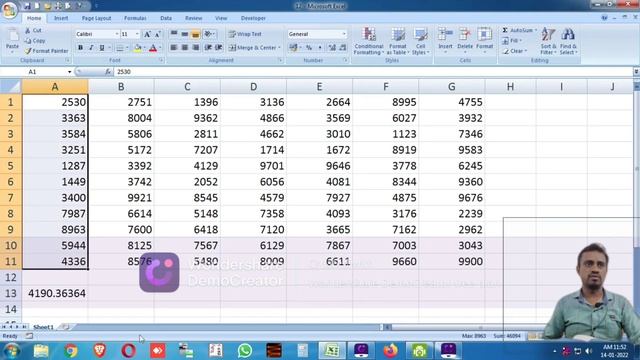Decrease font size with Shrink Font
Viewport: 640px width, 360px height.
click(x=158, y=34)
